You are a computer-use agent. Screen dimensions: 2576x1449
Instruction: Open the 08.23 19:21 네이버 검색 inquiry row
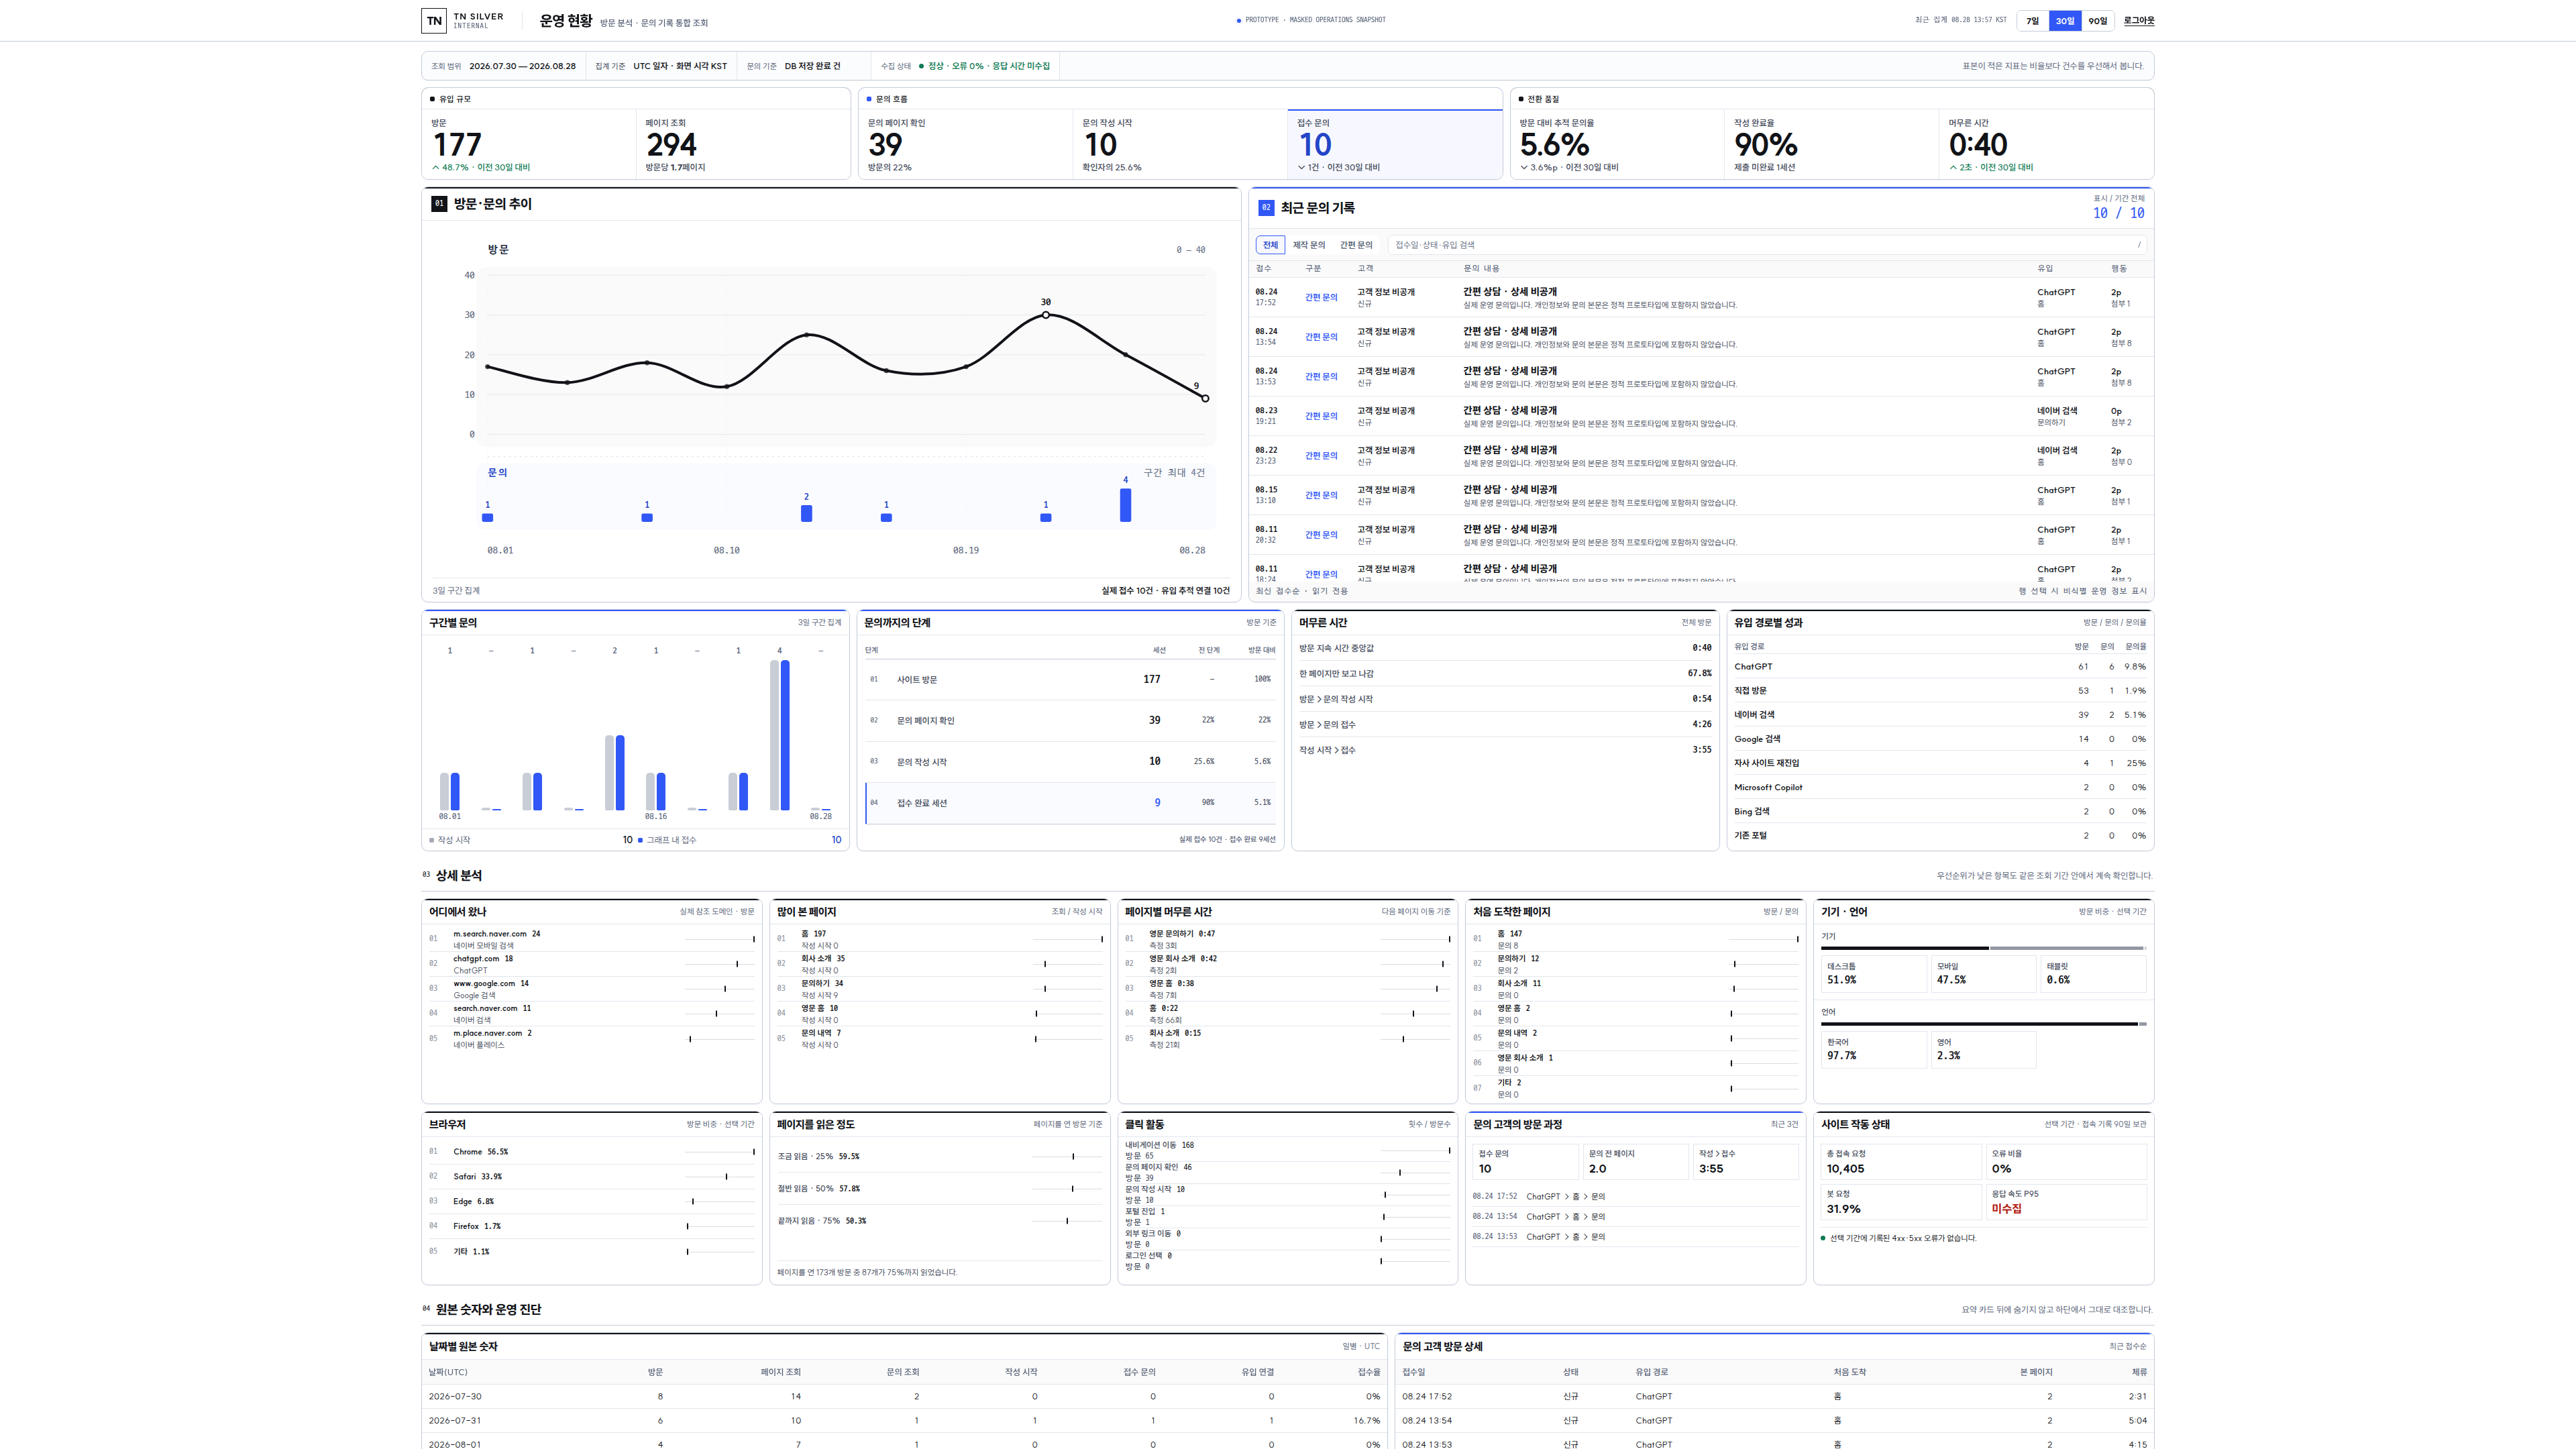(1701, 416)
